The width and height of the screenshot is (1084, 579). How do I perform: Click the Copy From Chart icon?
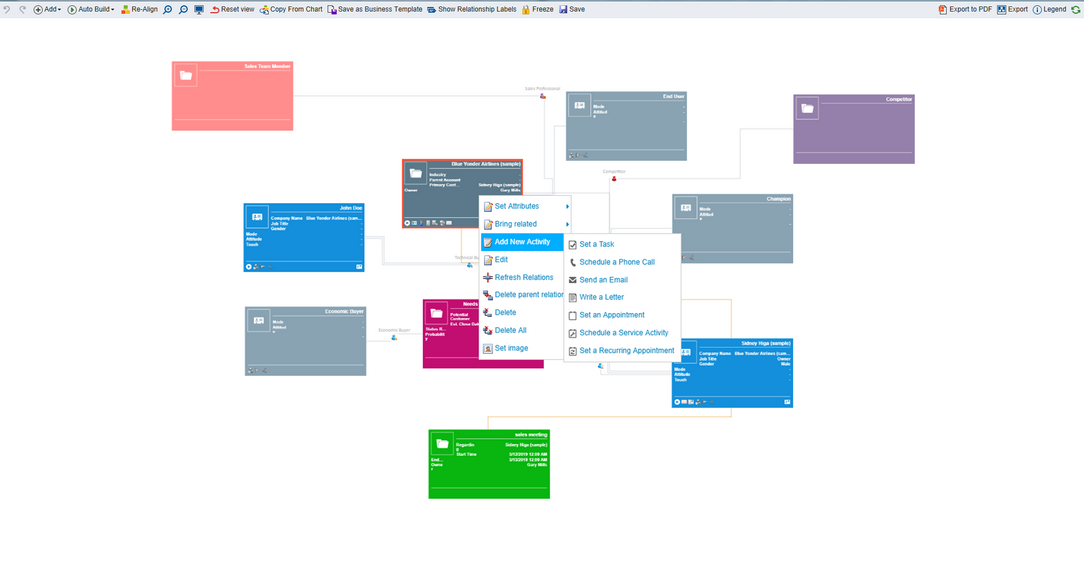[290, 9]
